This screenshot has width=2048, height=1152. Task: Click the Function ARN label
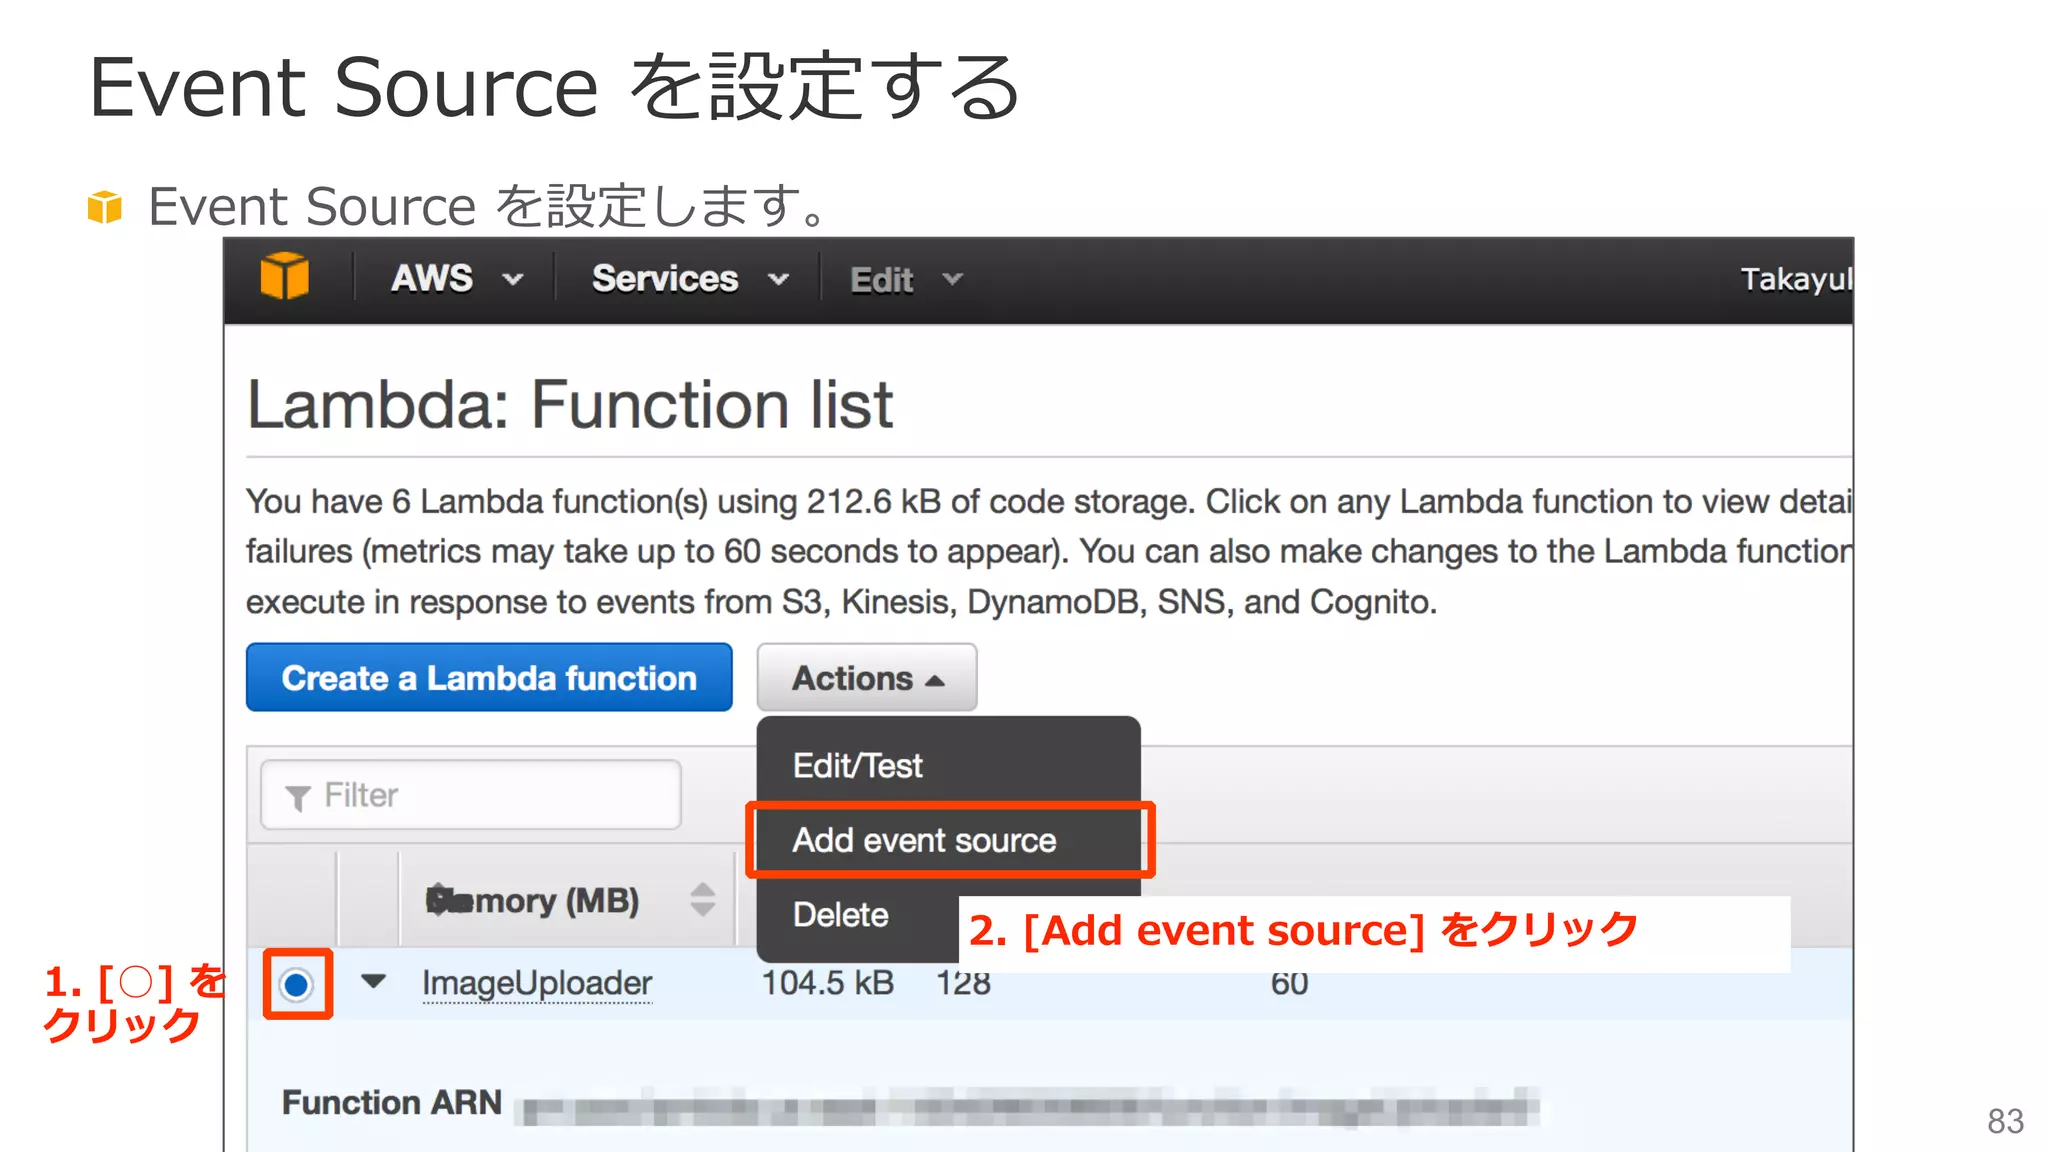click(x=391, y=1102)
